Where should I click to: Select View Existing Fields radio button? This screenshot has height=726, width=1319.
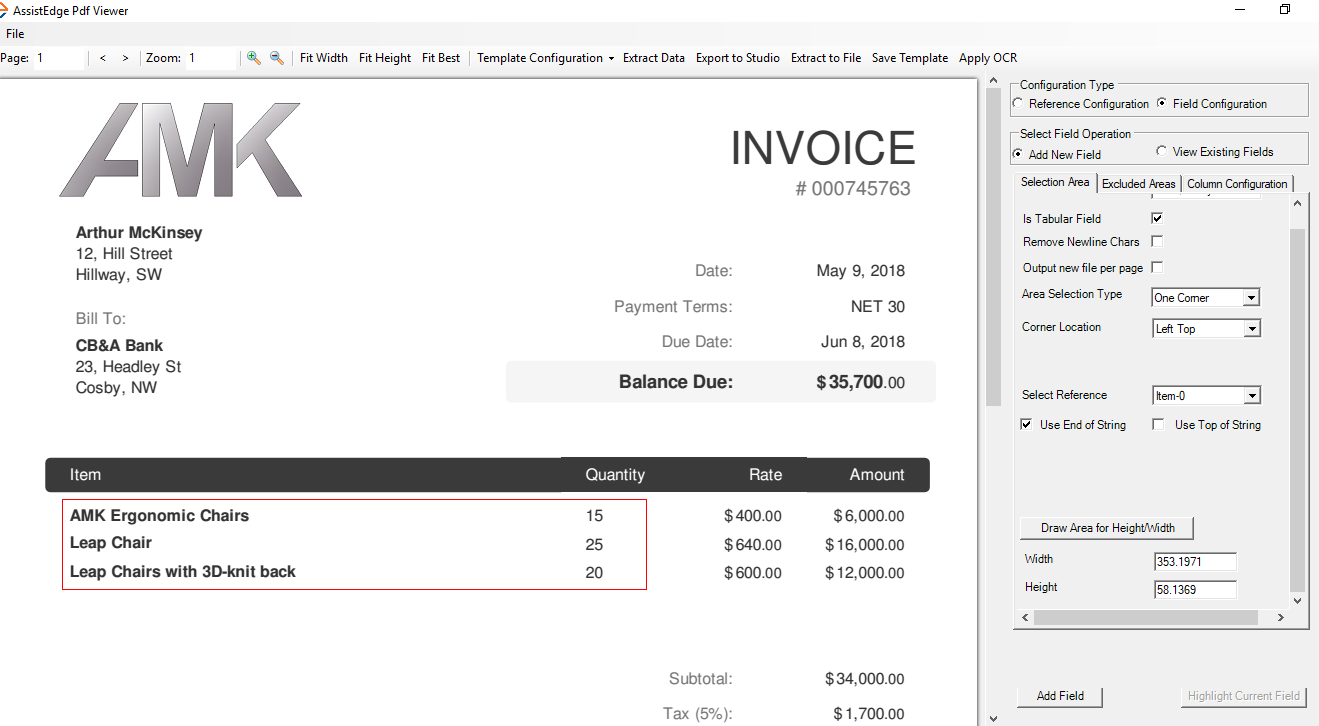1162,151
